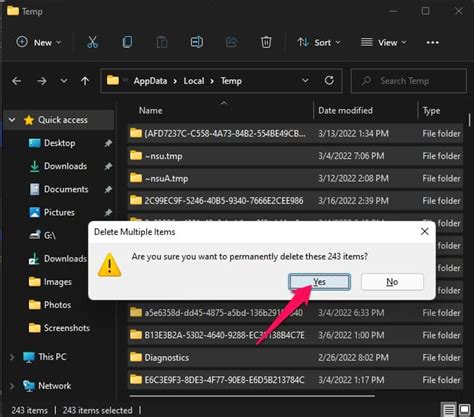
Task: Expand the This PC node
Action: coord(12,357)
